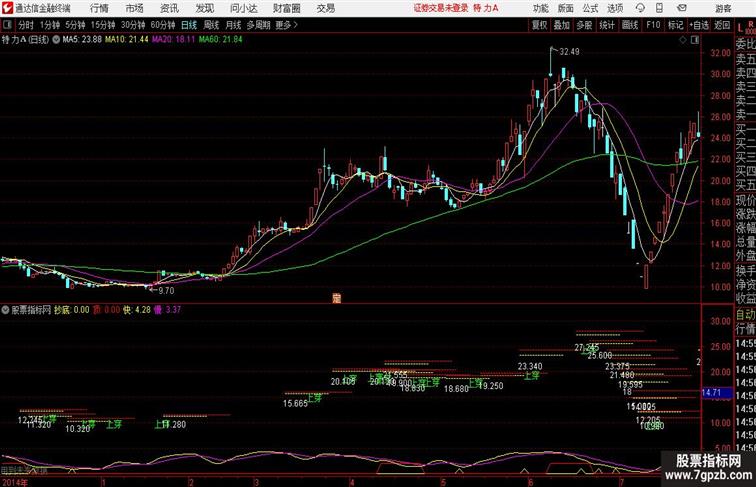Image resolution: width=756 pixels, height=487 pixels.
Task: Open the 行情 menu
Action: [99, 8]
